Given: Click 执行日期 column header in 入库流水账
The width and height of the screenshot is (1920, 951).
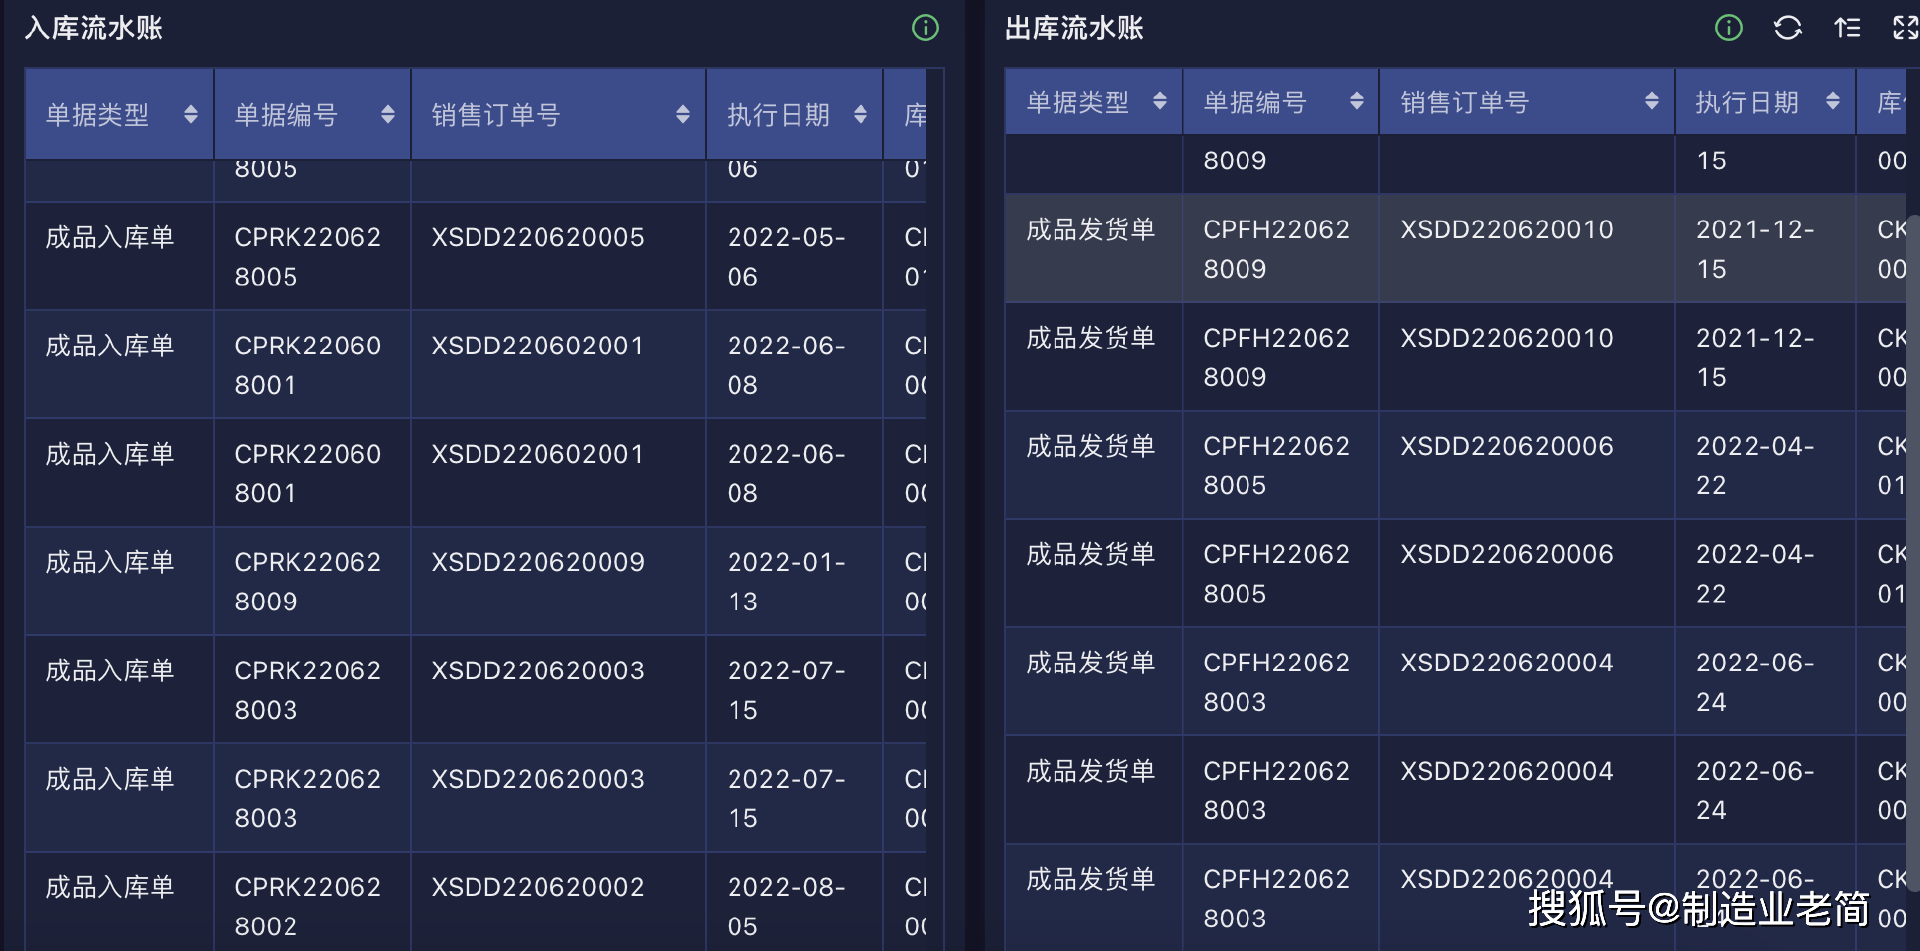Looking at the screenshot, I should click(794, 115).
